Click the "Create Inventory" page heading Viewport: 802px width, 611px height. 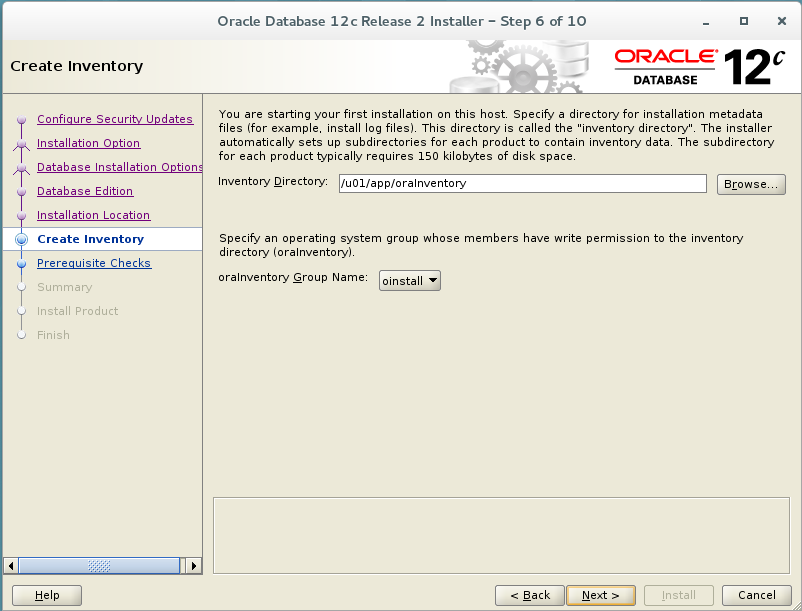(77, 66)
